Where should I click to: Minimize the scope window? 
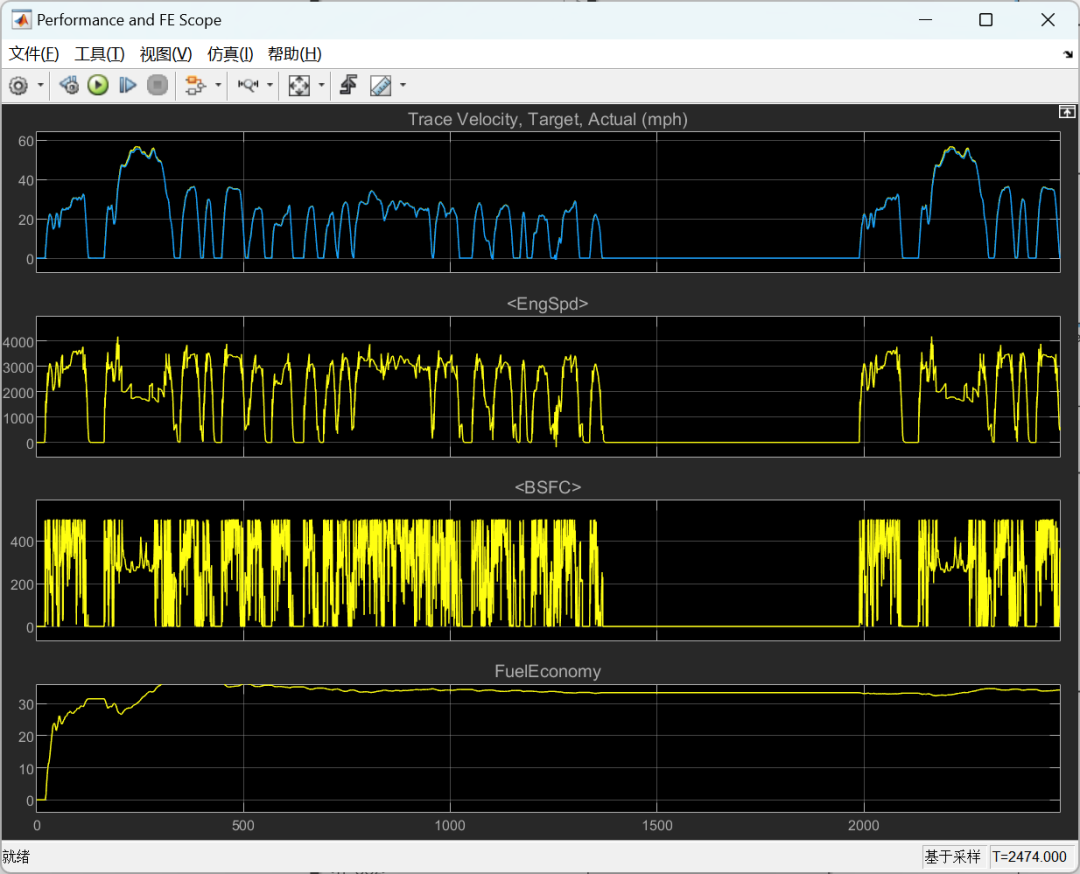[925, 20]
